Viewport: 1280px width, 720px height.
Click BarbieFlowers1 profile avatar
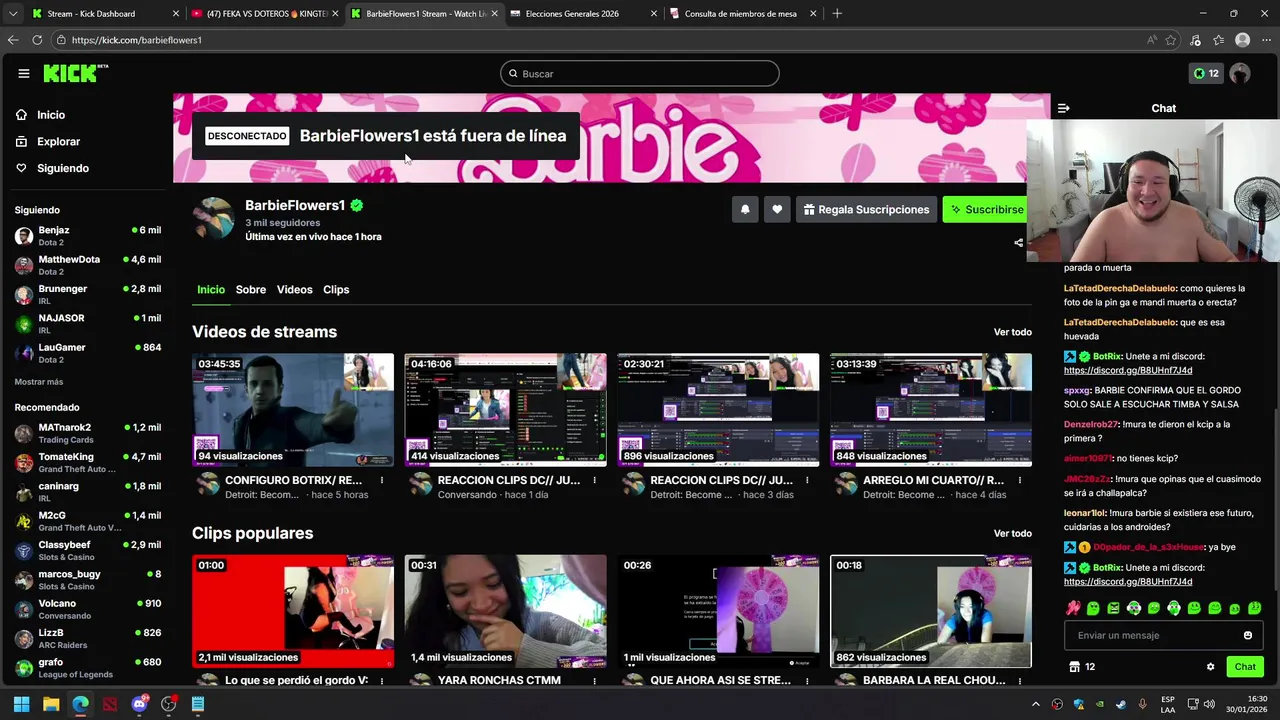(214, 218)
